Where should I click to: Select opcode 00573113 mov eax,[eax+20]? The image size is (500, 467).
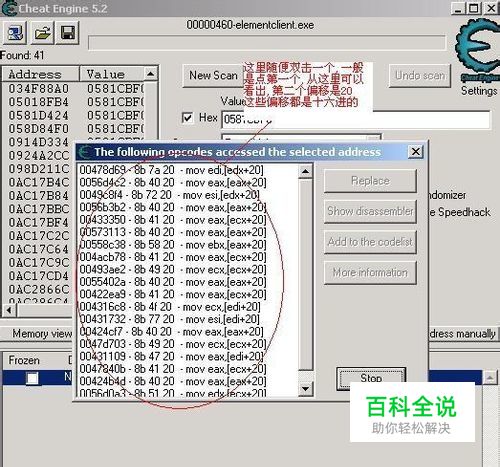[x=173, y=232]
